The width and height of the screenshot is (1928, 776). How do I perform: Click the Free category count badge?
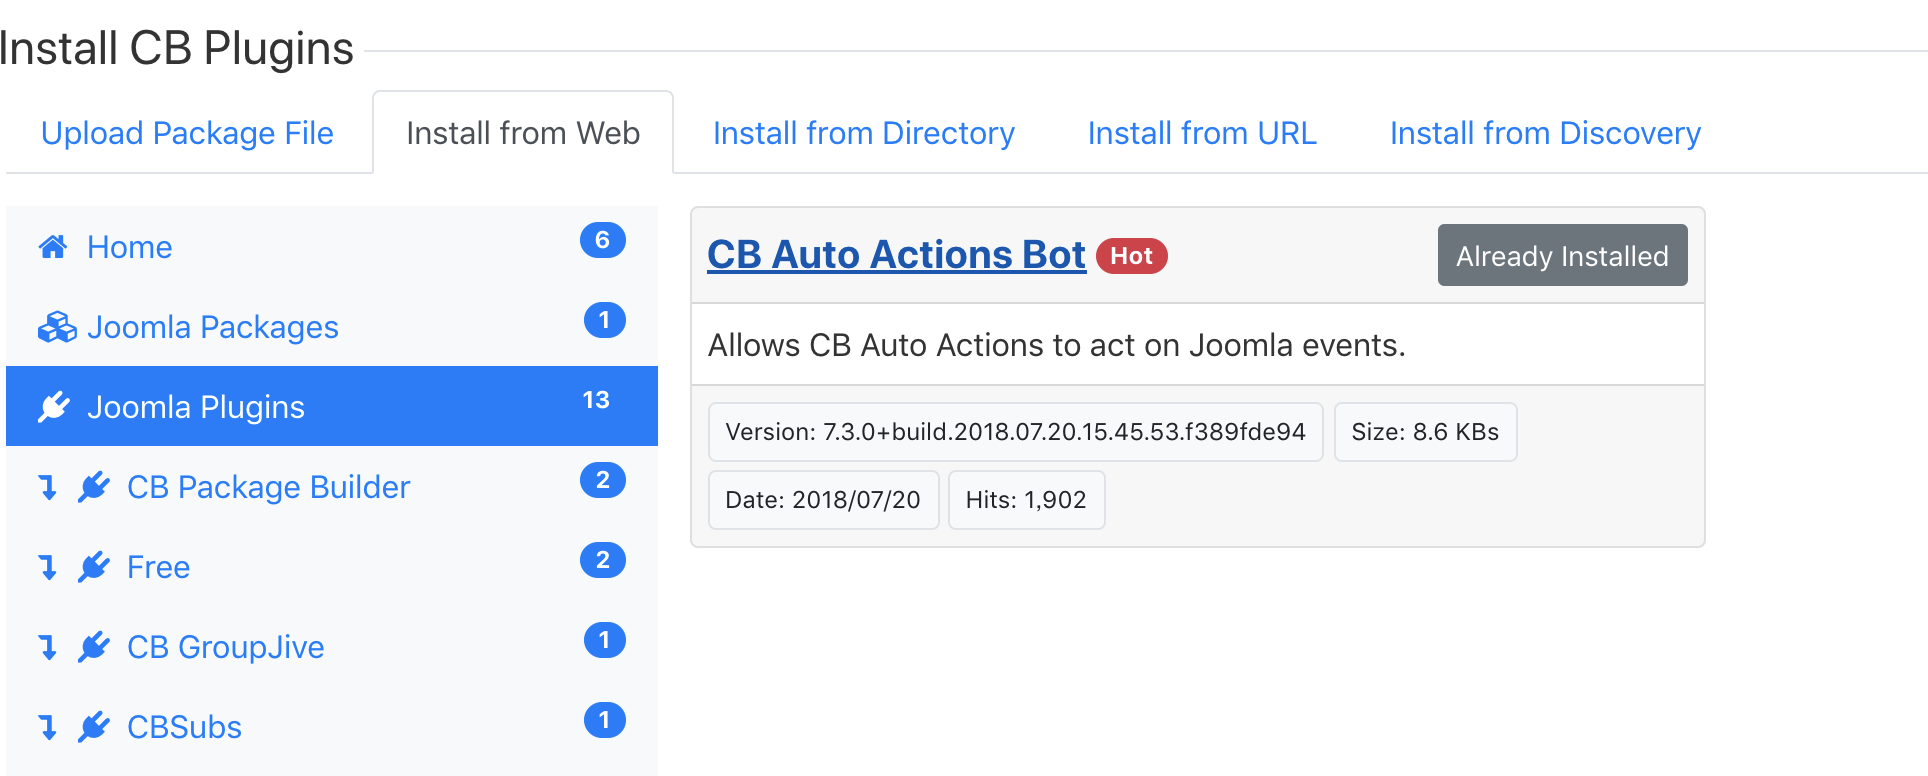(x=603, y=560)
